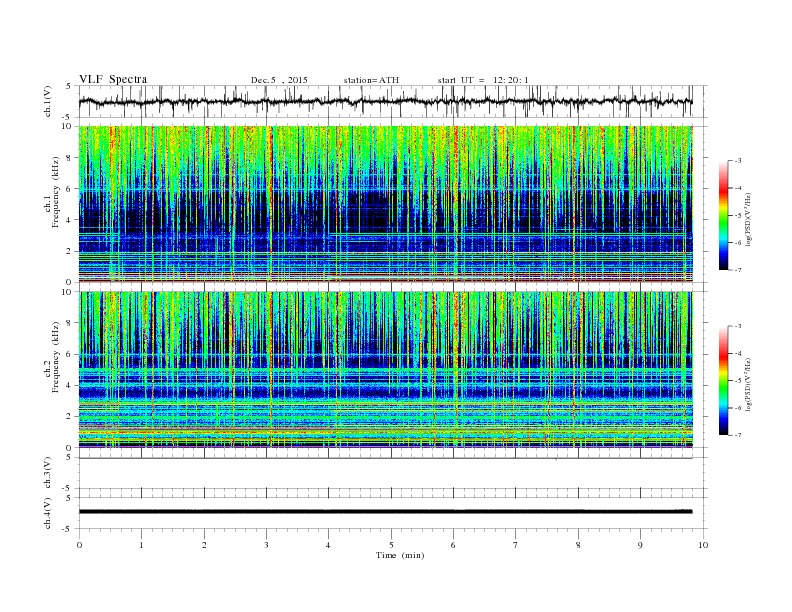This screenshot has width=792, height=612.
Task: Click the "4" kHz tick on ch.1 frequency axis
Action: coord(69,220)
